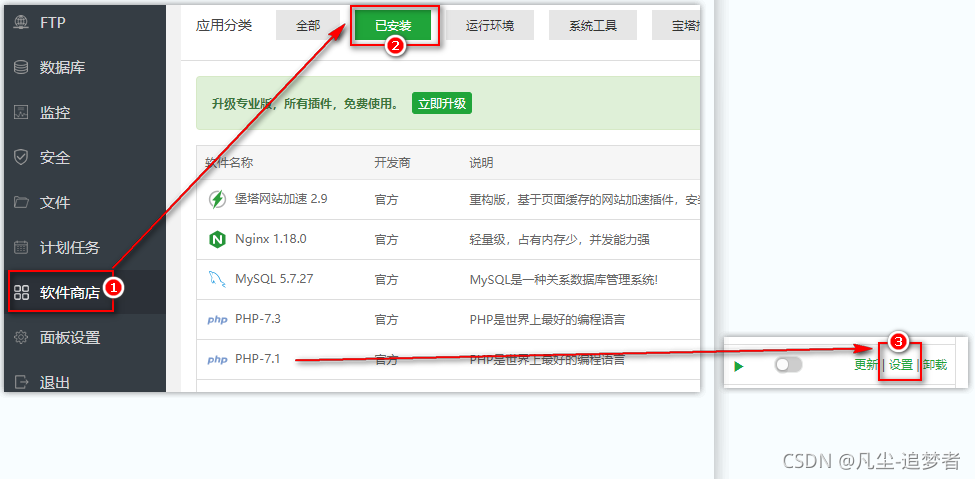Screen dimensions: 975x479
Task: Click the logout icon beside 退出
Action: tap(21, 382)
